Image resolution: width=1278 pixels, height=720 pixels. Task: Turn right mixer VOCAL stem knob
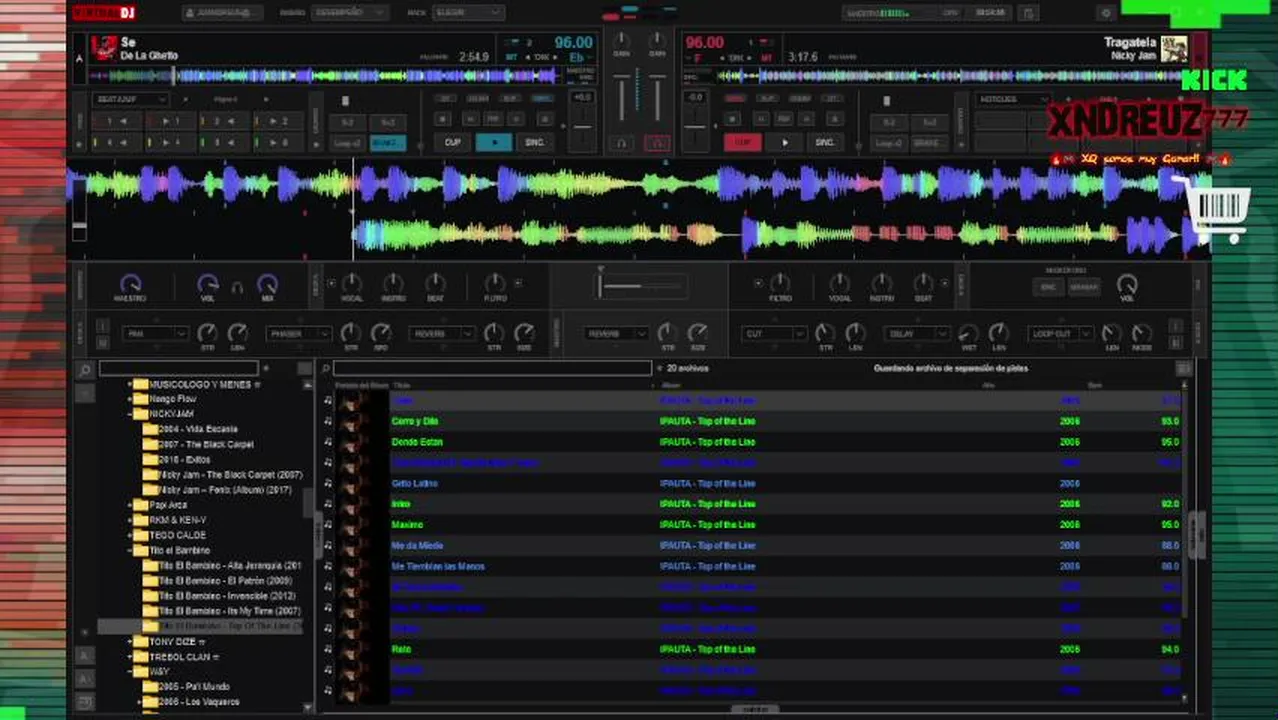click(x=840, y=284)
